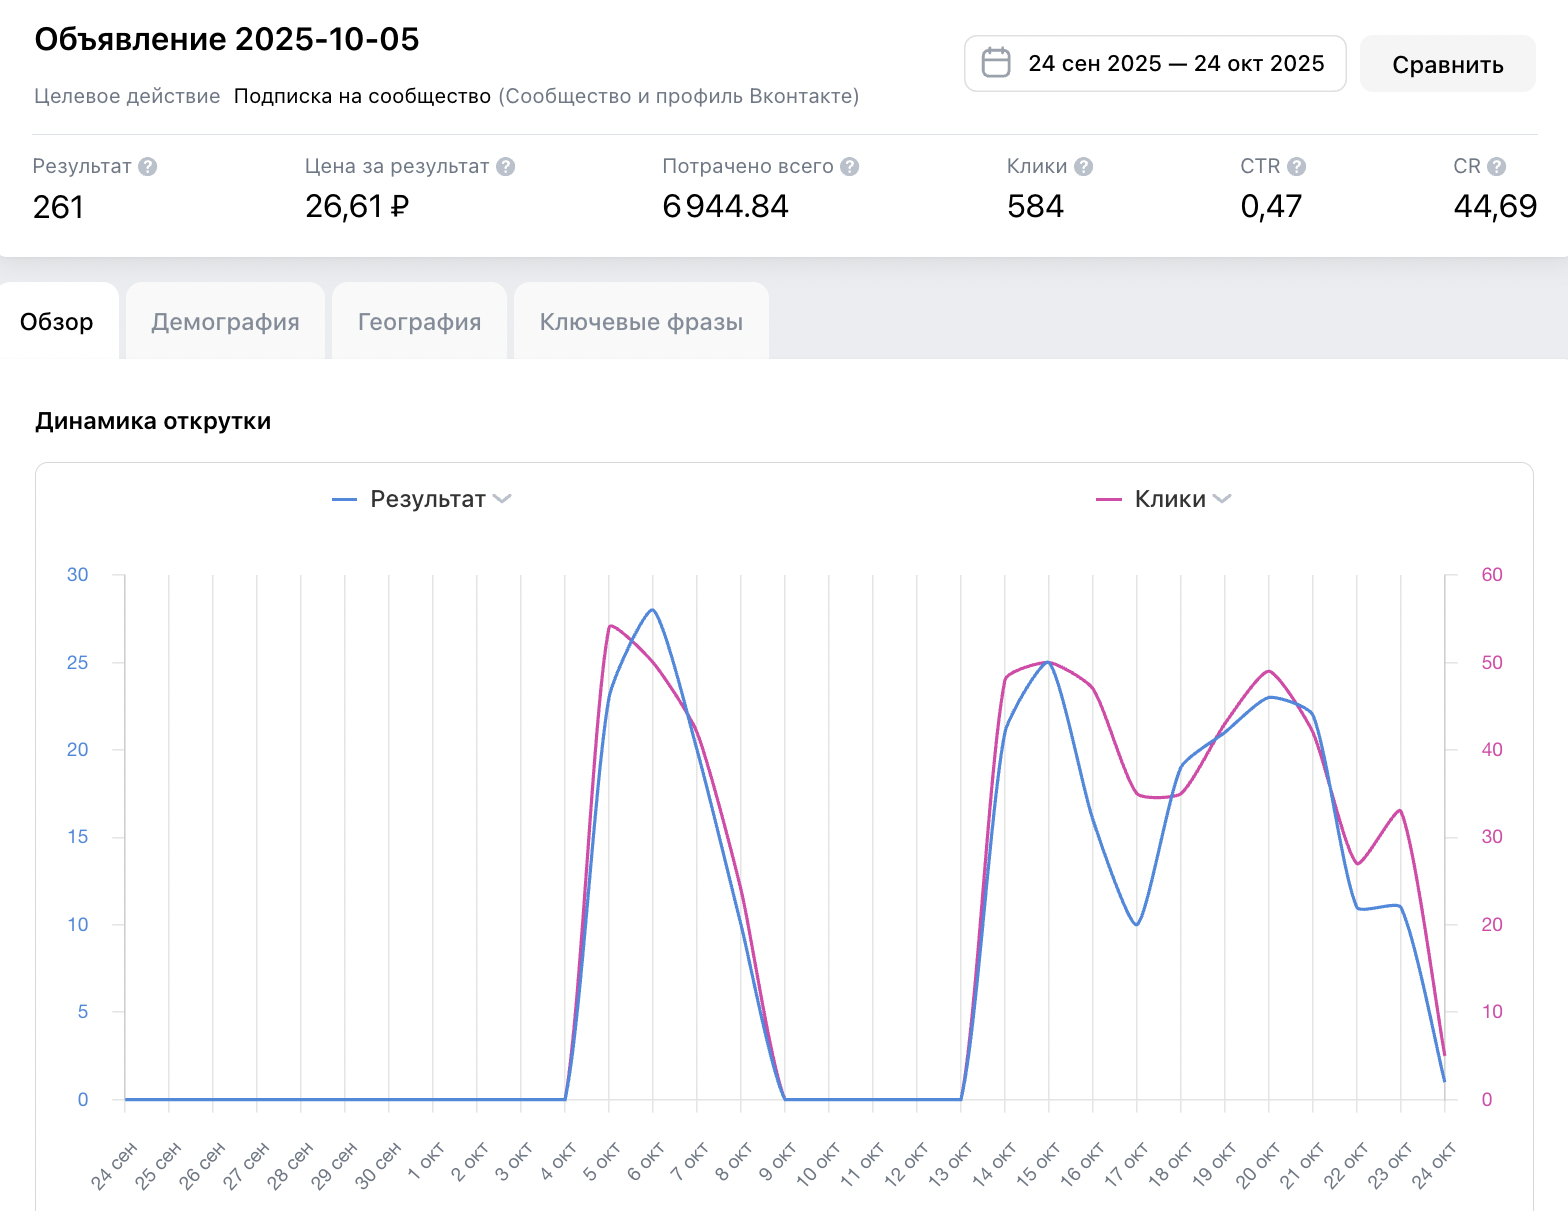This screenshot has width=1568, height=1211.
Task: Open the Ключевые фразы tab
Action: [x=641, y=322]
